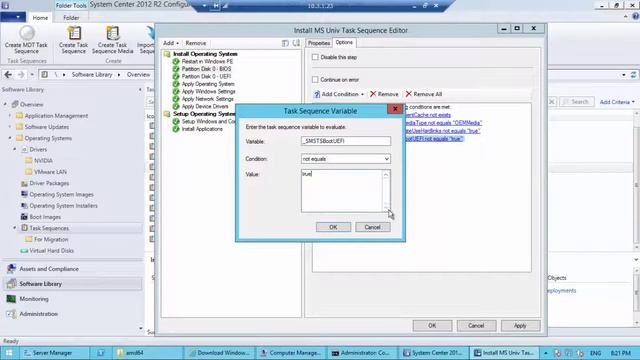Toggle Disable this step checkbox
This screenshot has width=640, height=360.
click(315, 57)
